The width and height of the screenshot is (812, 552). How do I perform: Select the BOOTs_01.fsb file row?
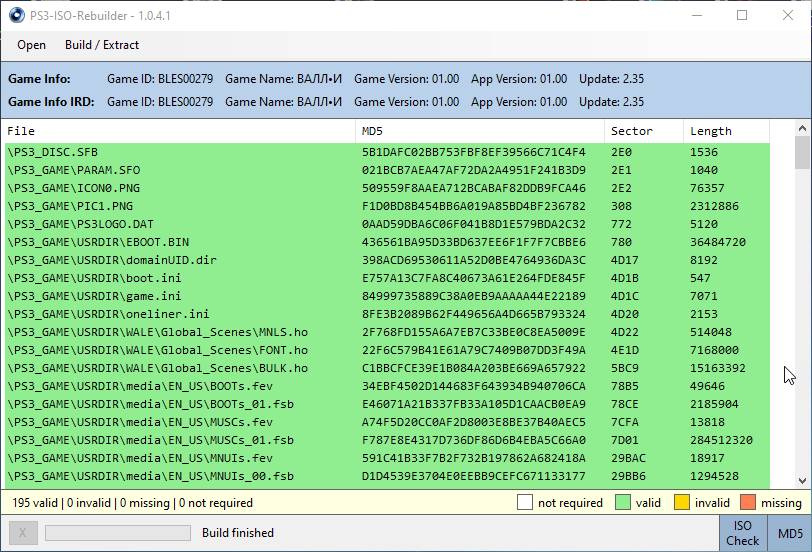[387, 404]
